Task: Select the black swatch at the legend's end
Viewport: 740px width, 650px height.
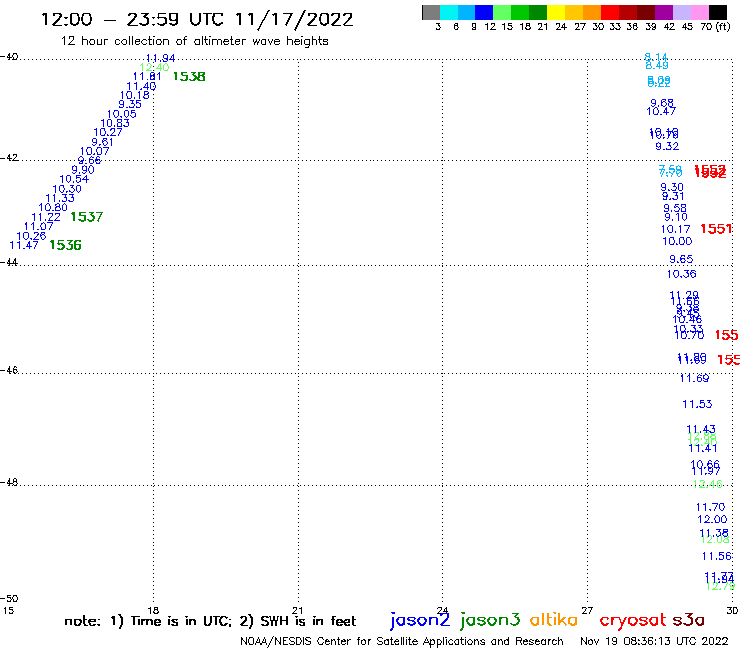Action: [x=717, y=12]
